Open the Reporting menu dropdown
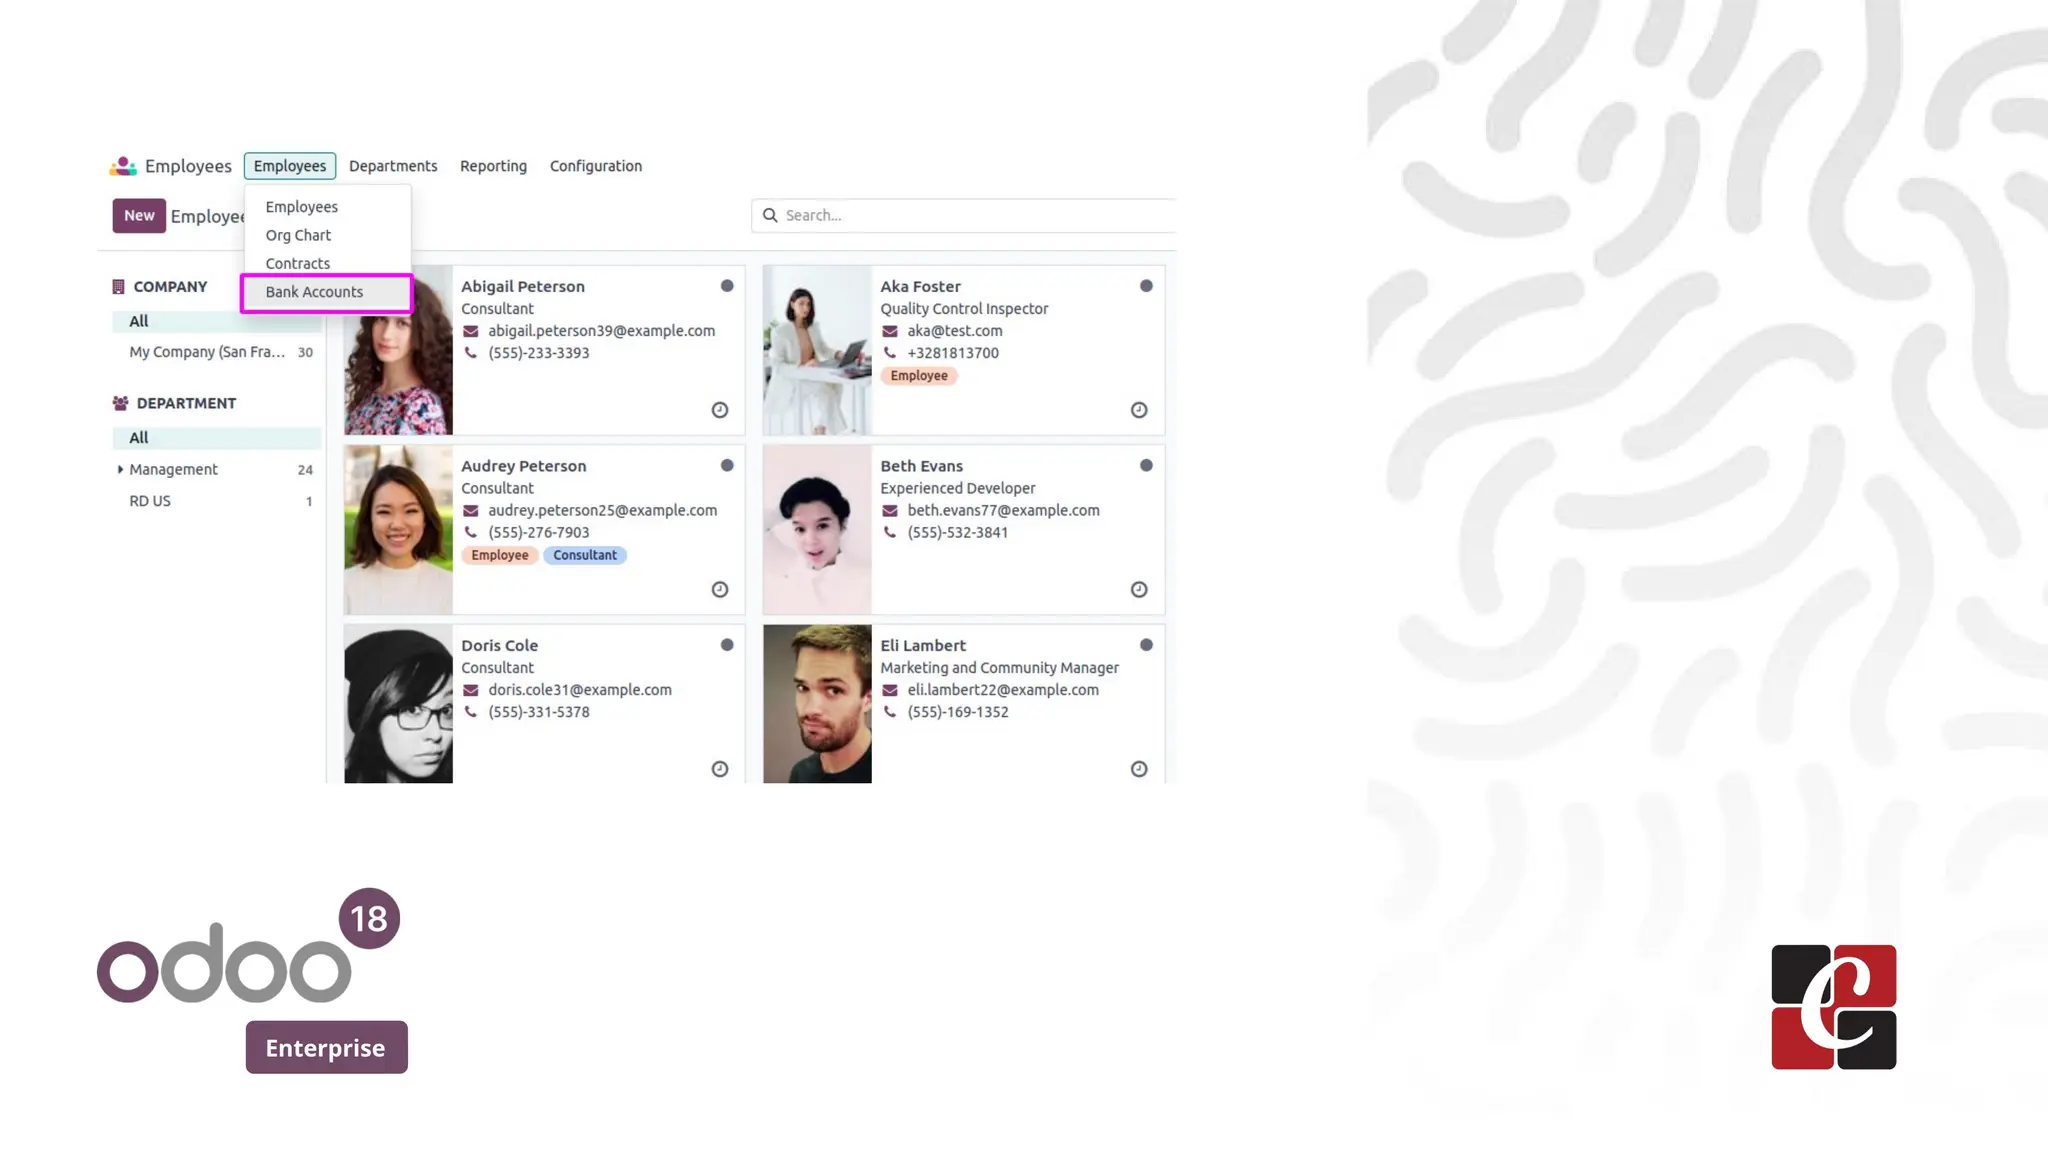Screen dimensions: 2048x1152 tap(493, 166)
